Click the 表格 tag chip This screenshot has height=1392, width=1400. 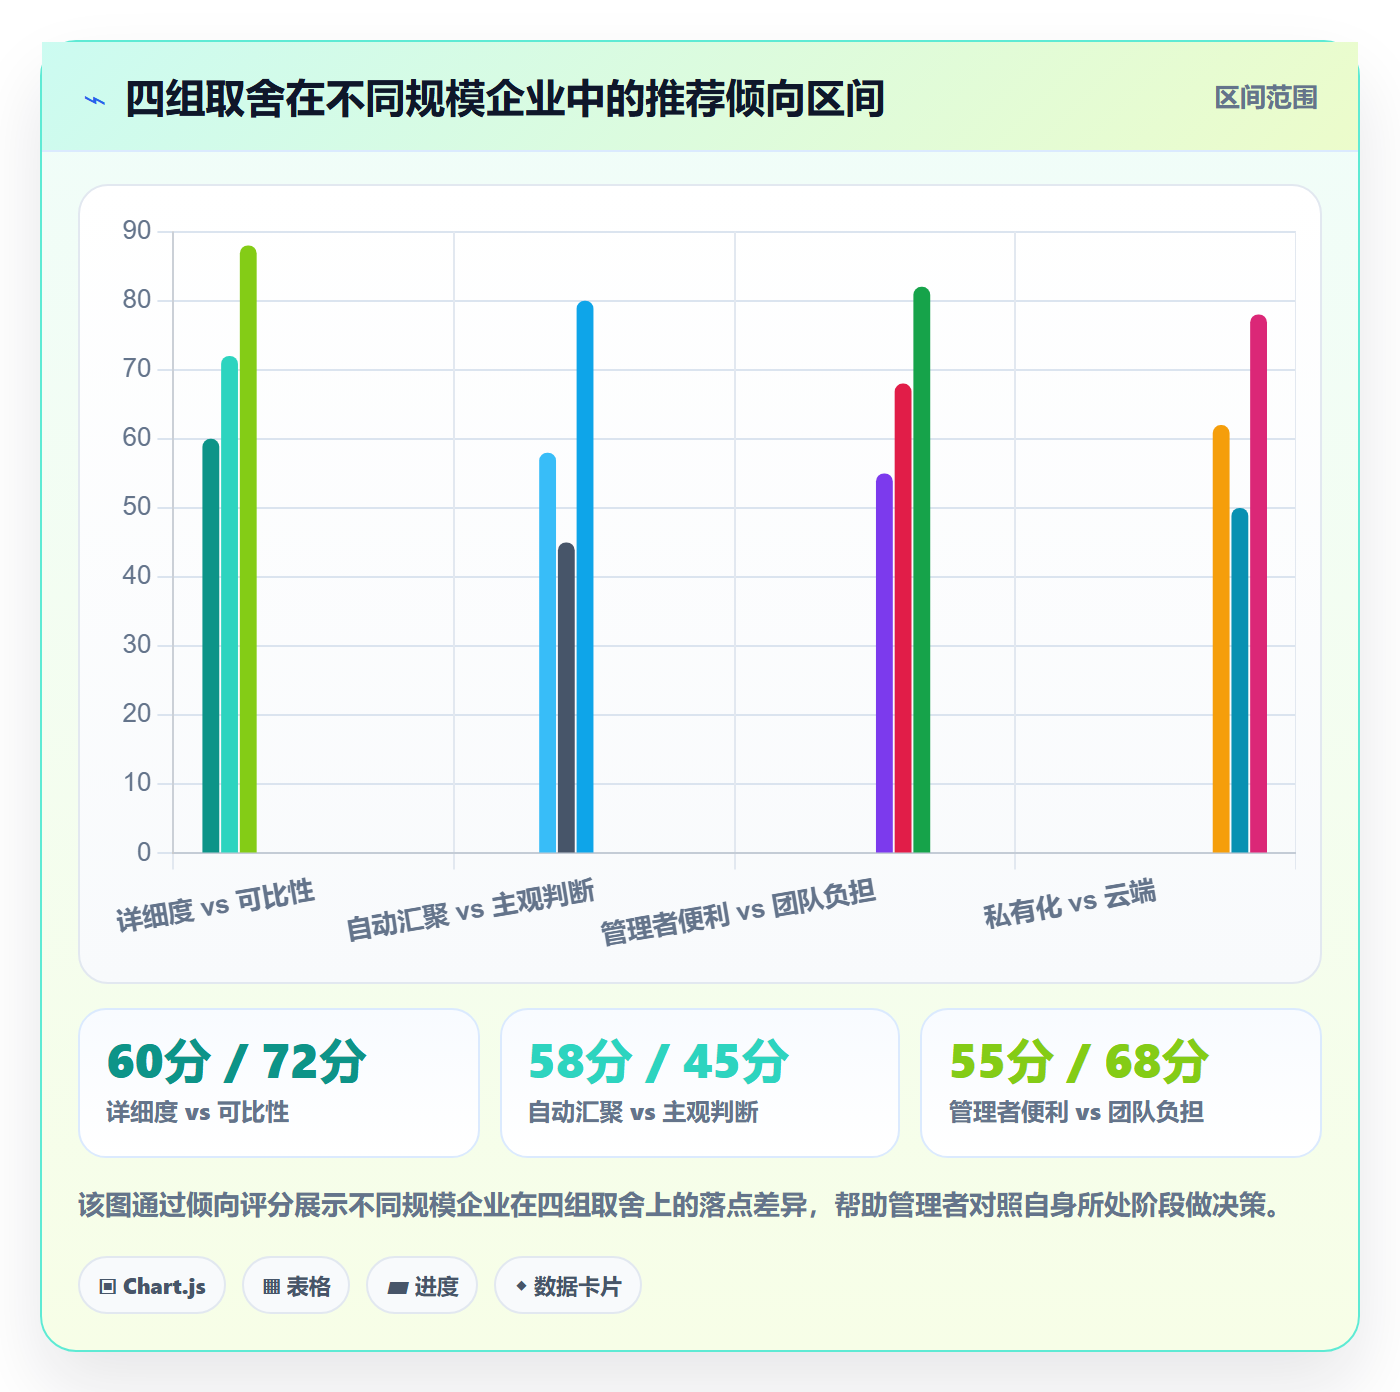point(296,1286)
